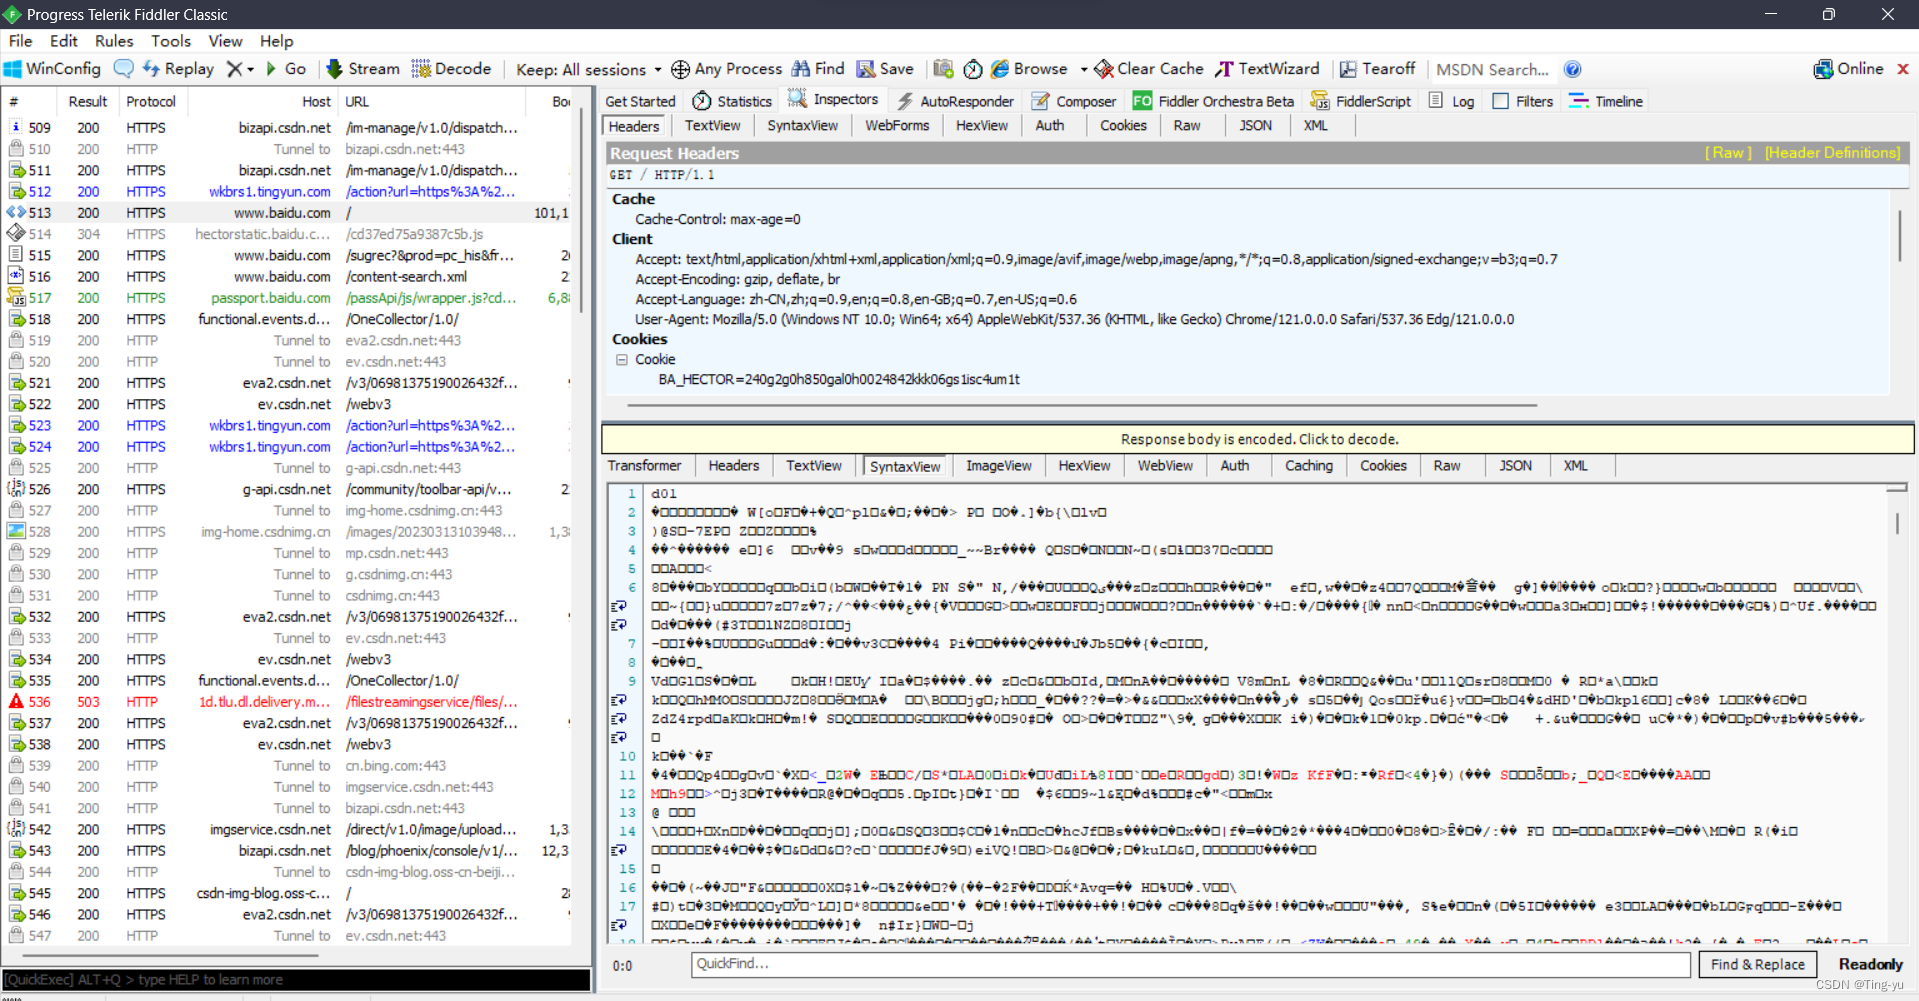Select session 517 passport.baidu.com

pos(288,298)
